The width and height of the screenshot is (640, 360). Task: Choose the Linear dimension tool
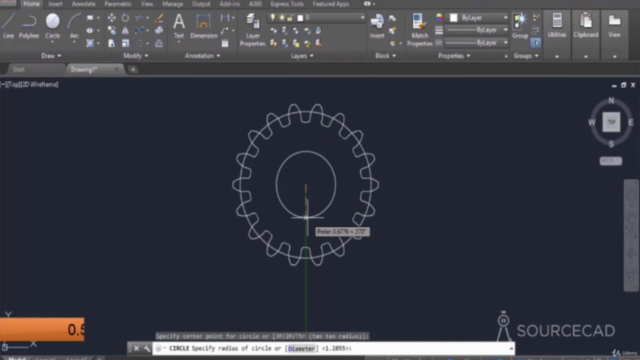225,18
